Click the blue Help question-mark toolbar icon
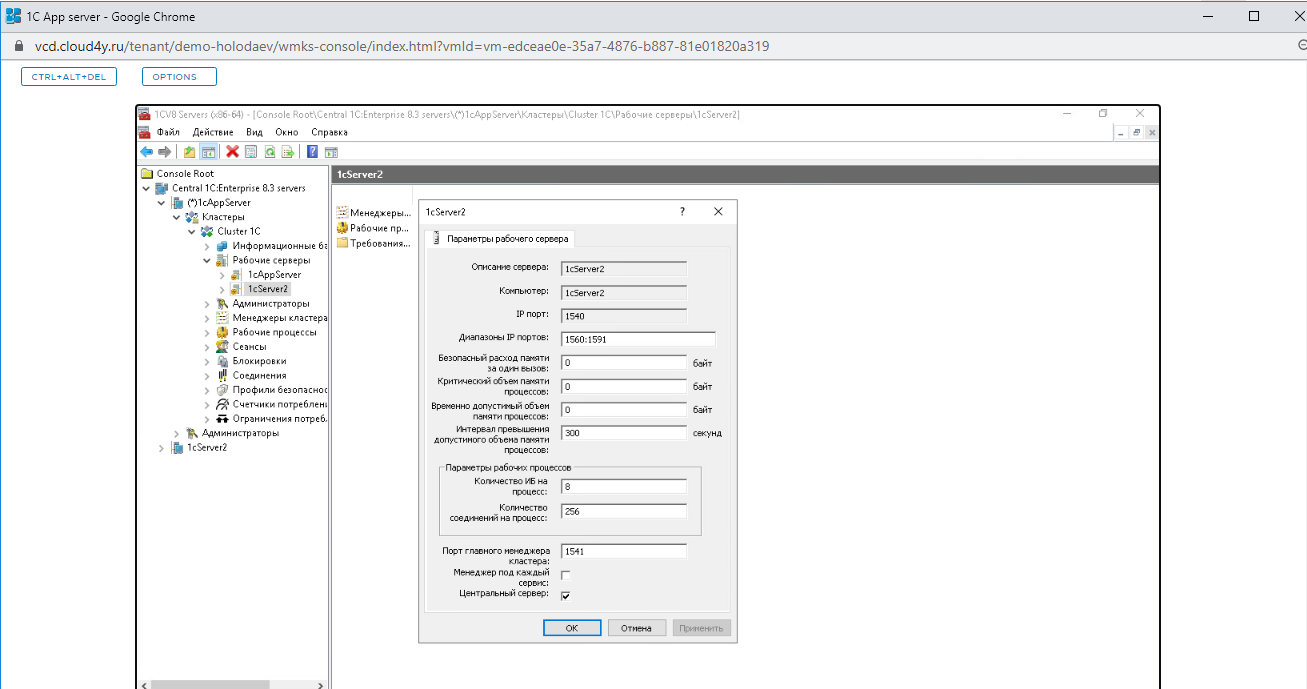Screen dimensions: 1307x689 [313, 152]
